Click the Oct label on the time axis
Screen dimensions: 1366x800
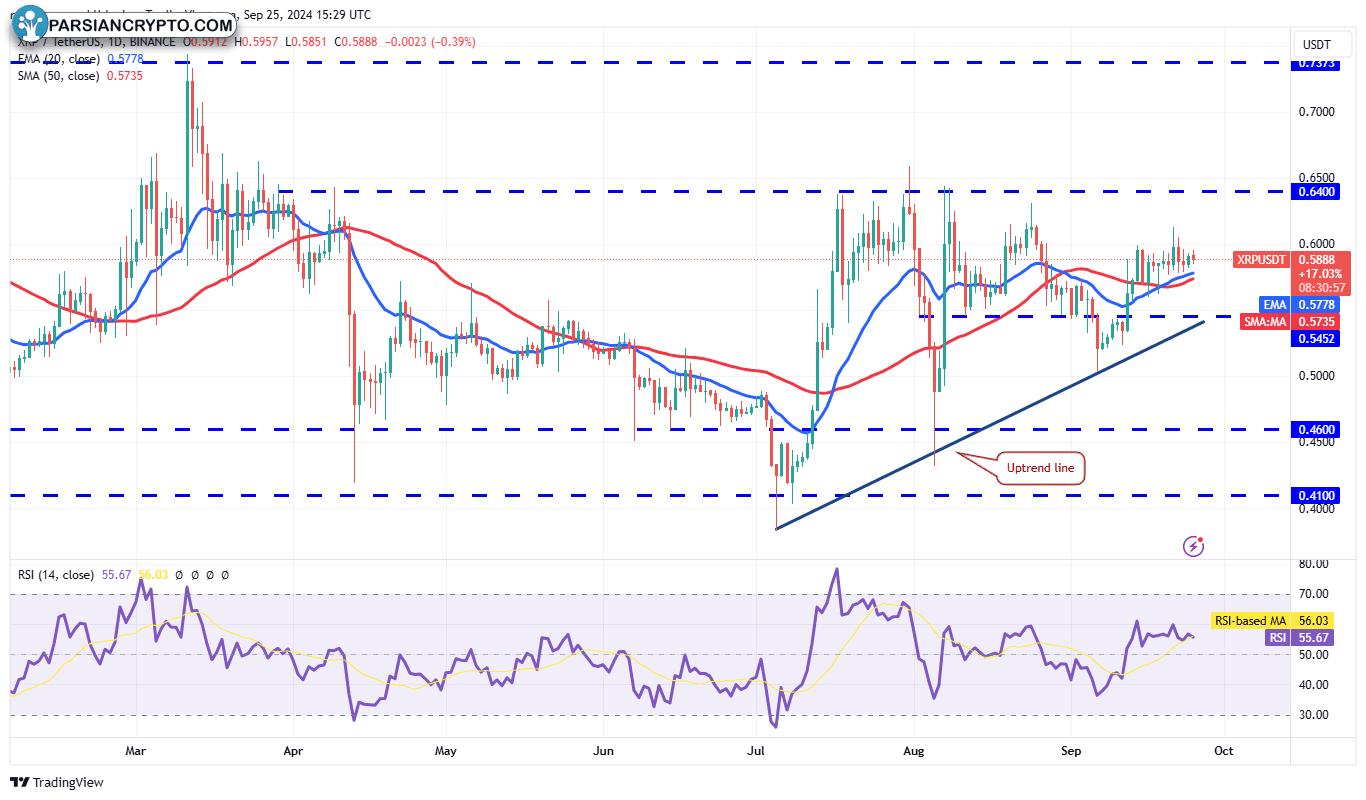tap(1223, 750)
